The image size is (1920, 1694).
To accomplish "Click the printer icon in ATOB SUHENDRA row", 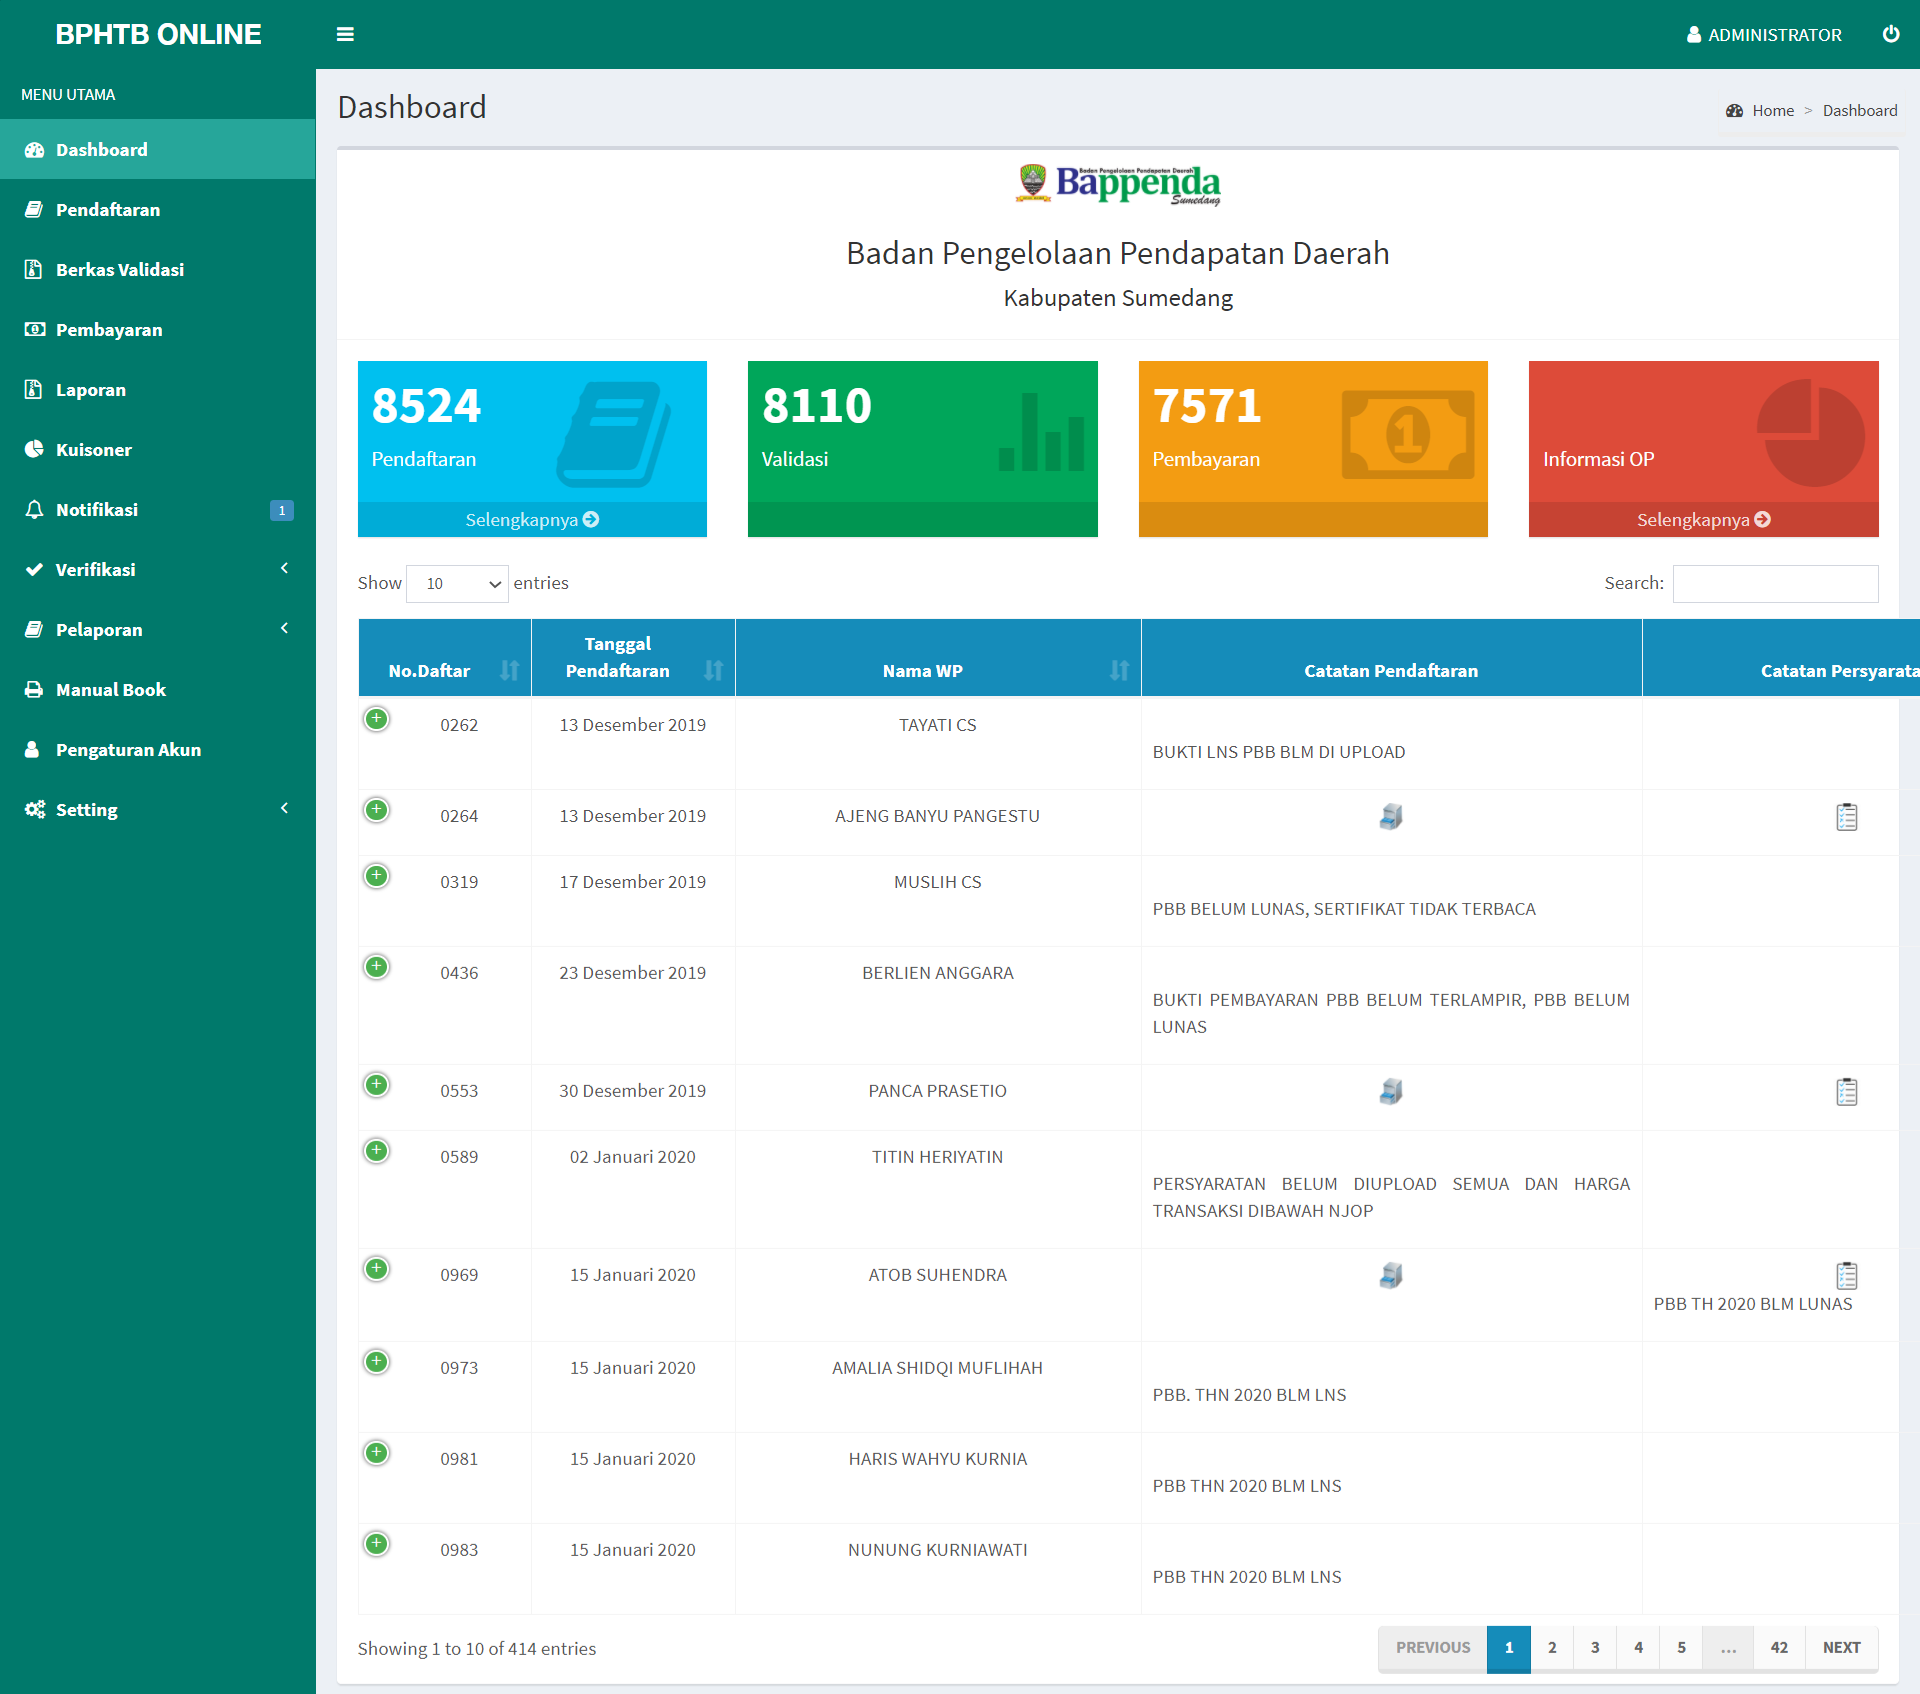I will [1390, 1276].
